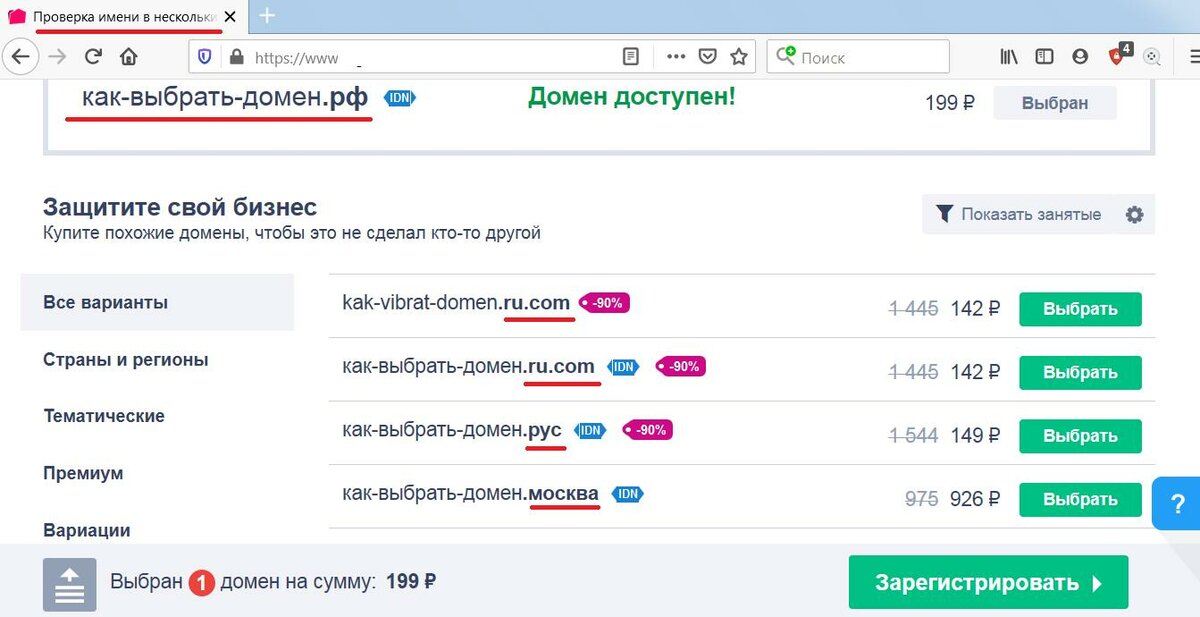
Task: Open the "Премиум" domains category
Action: pos(83,473)
